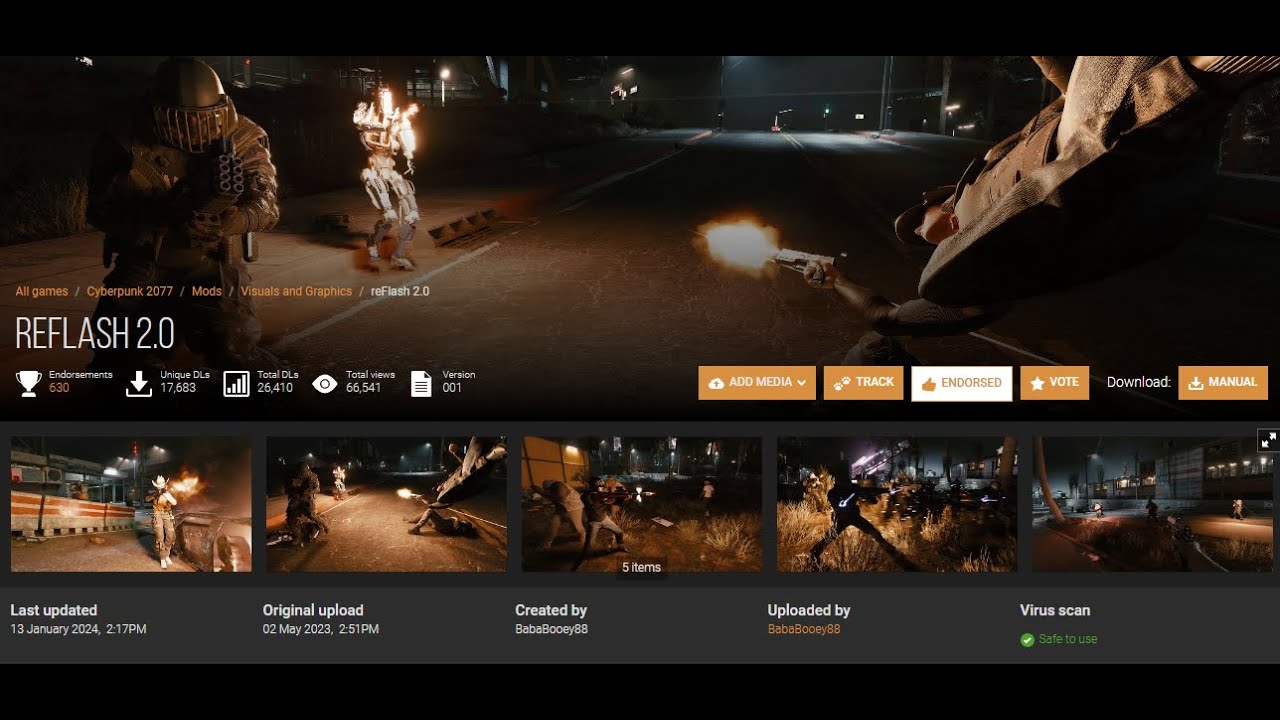This screenshot has height=720, width=1280.
Task: Click the REFLASH 2.0 title
Action: pyautogui.click(x=95, y=334)
